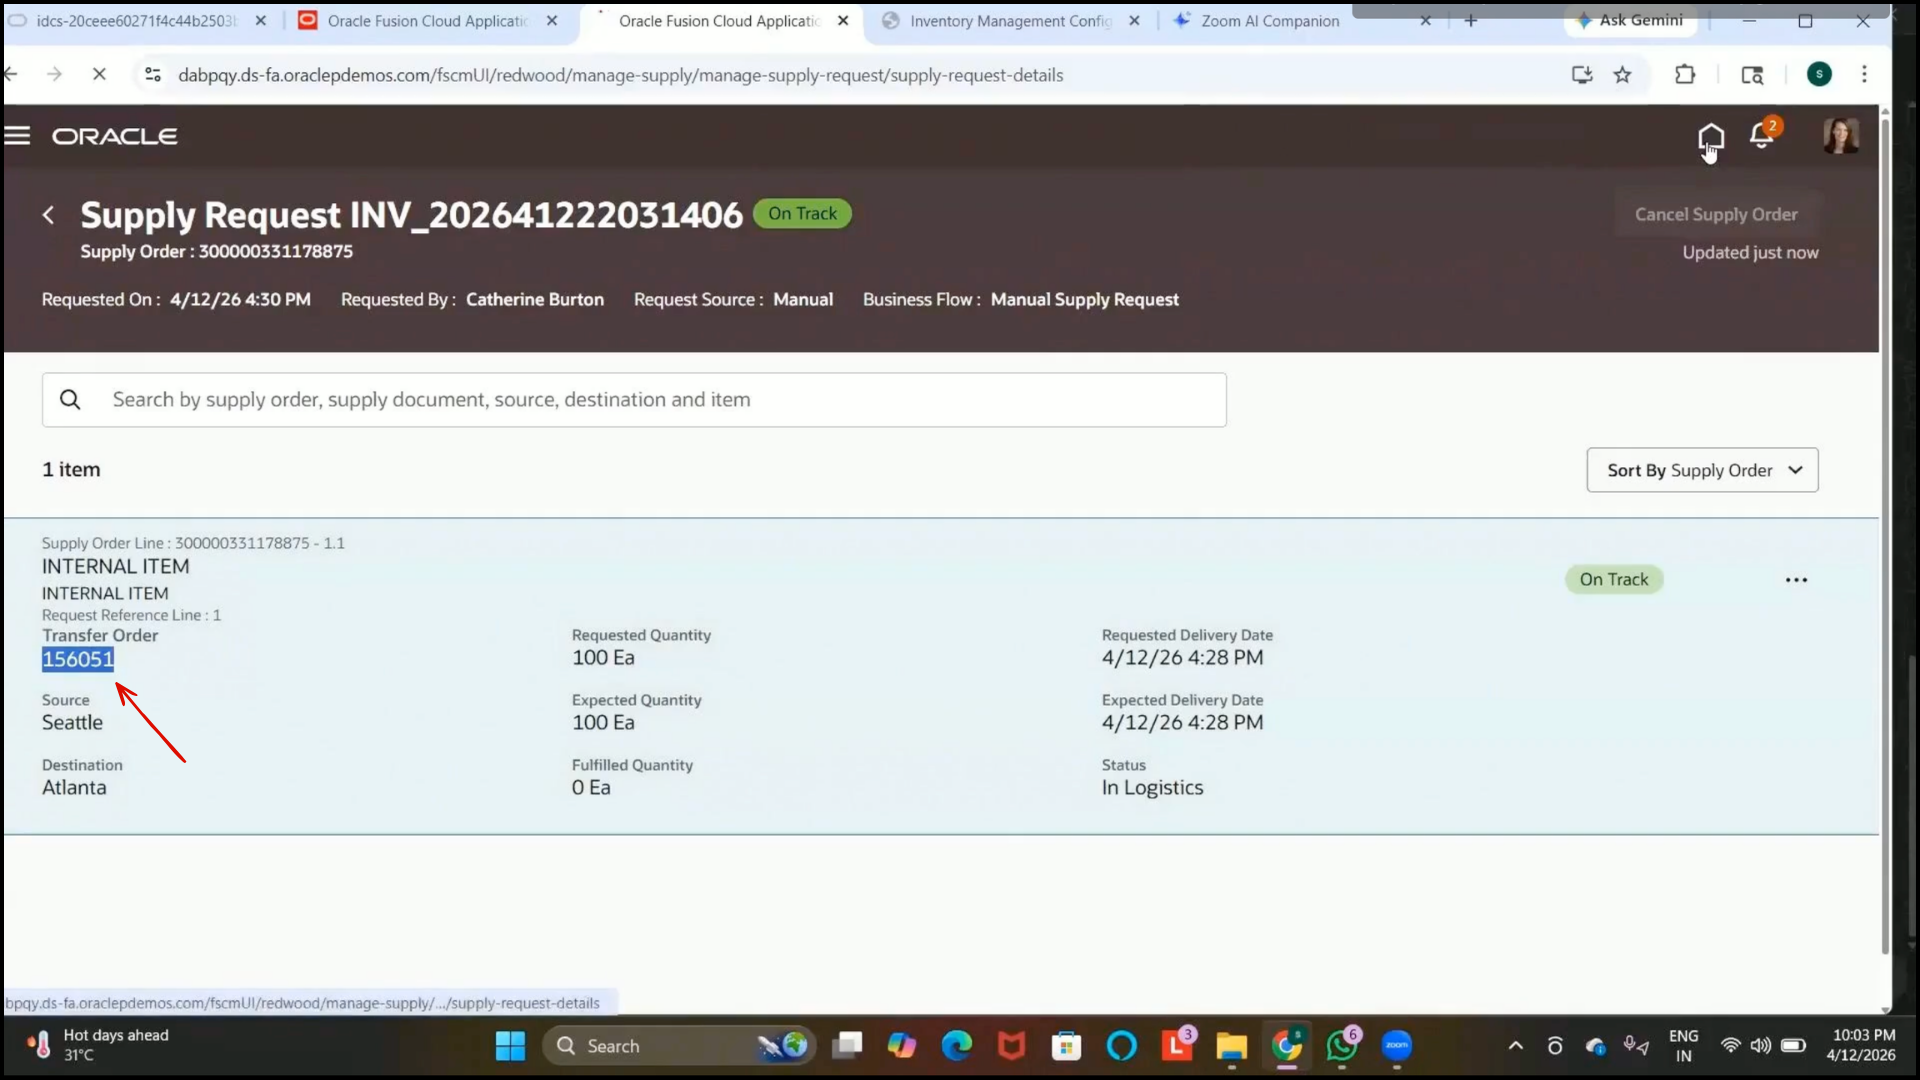This screenshot has width=1920, height=1080.
Task: Open the taskbar clock showing 10:03 PM
Action: 1862,1045
